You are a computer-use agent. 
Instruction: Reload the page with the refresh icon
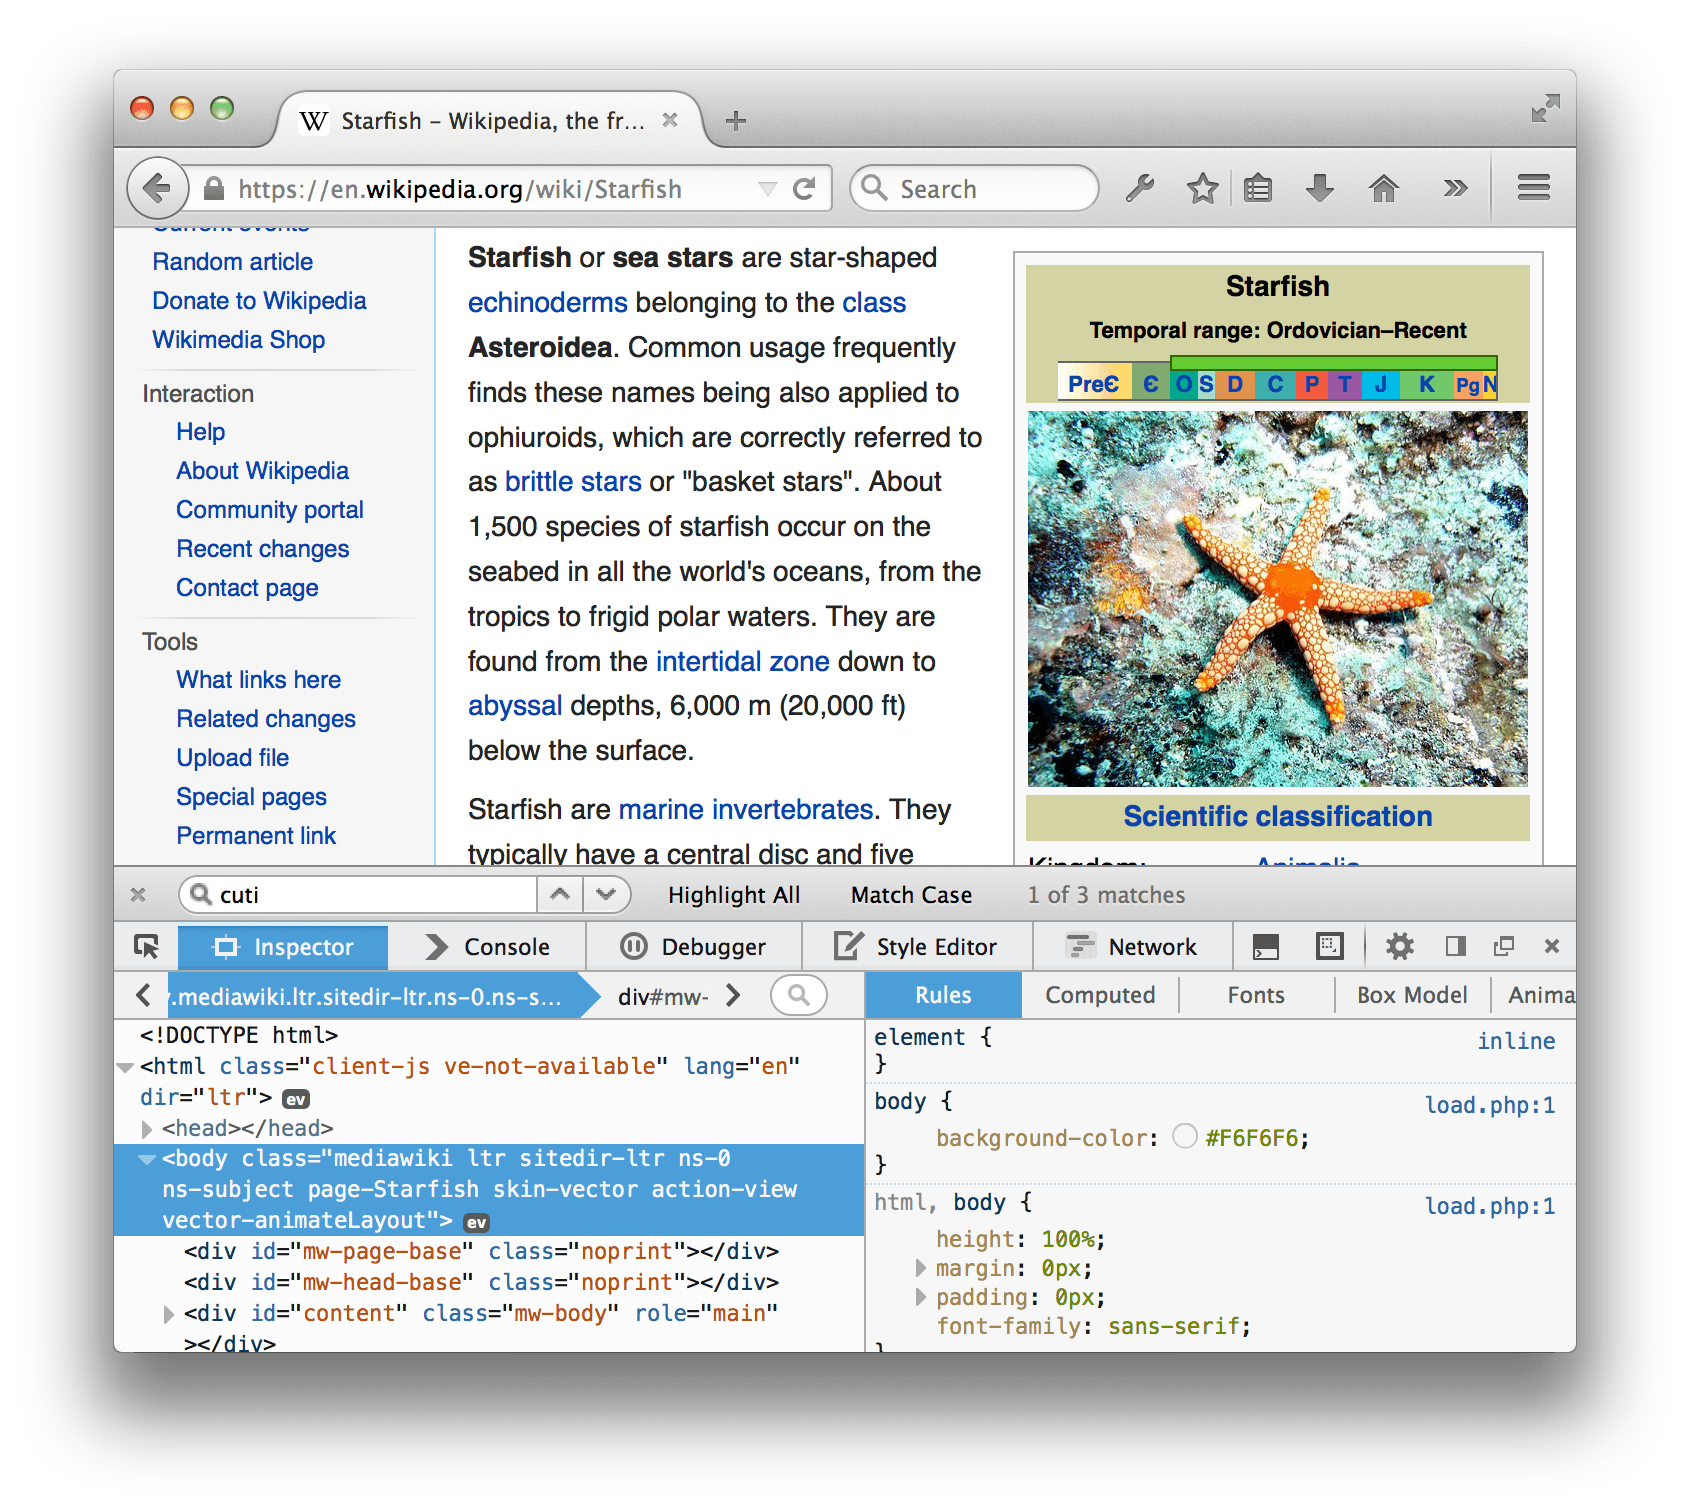[x=804, y=188]
